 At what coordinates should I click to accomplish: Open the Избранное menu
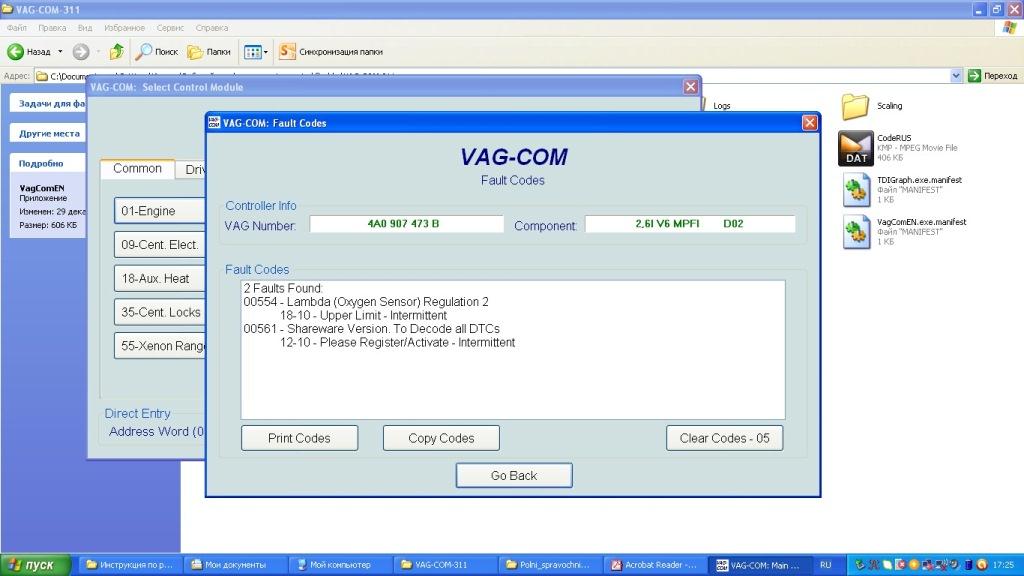pyautogui.click(x=125, y=28)
